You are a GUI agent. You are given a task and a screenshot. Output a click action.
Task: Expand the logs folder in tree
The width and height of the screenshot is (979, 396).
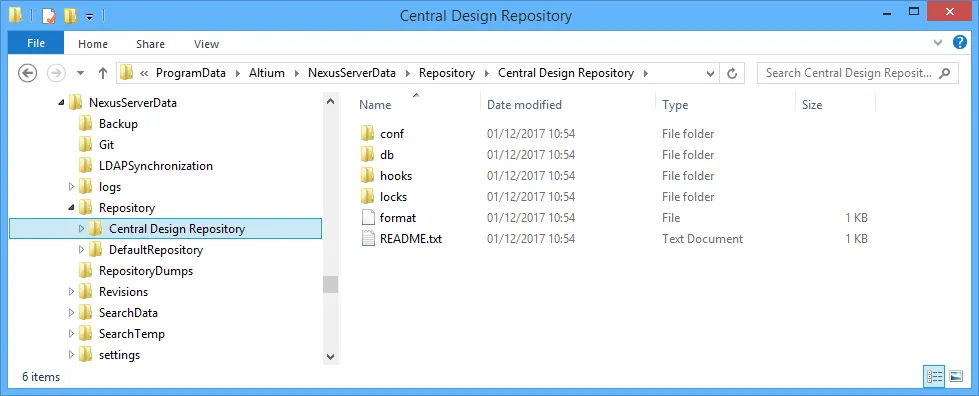tap(71, 186)
